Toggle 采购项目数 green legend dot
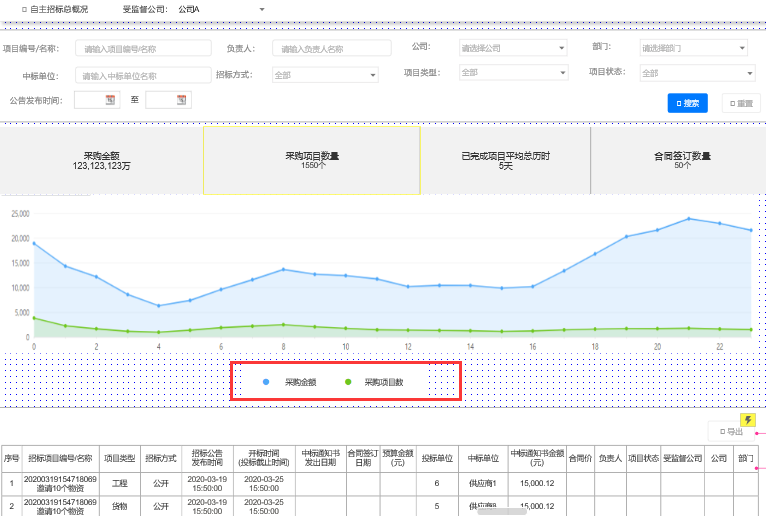766x516 pixels. 348,382
